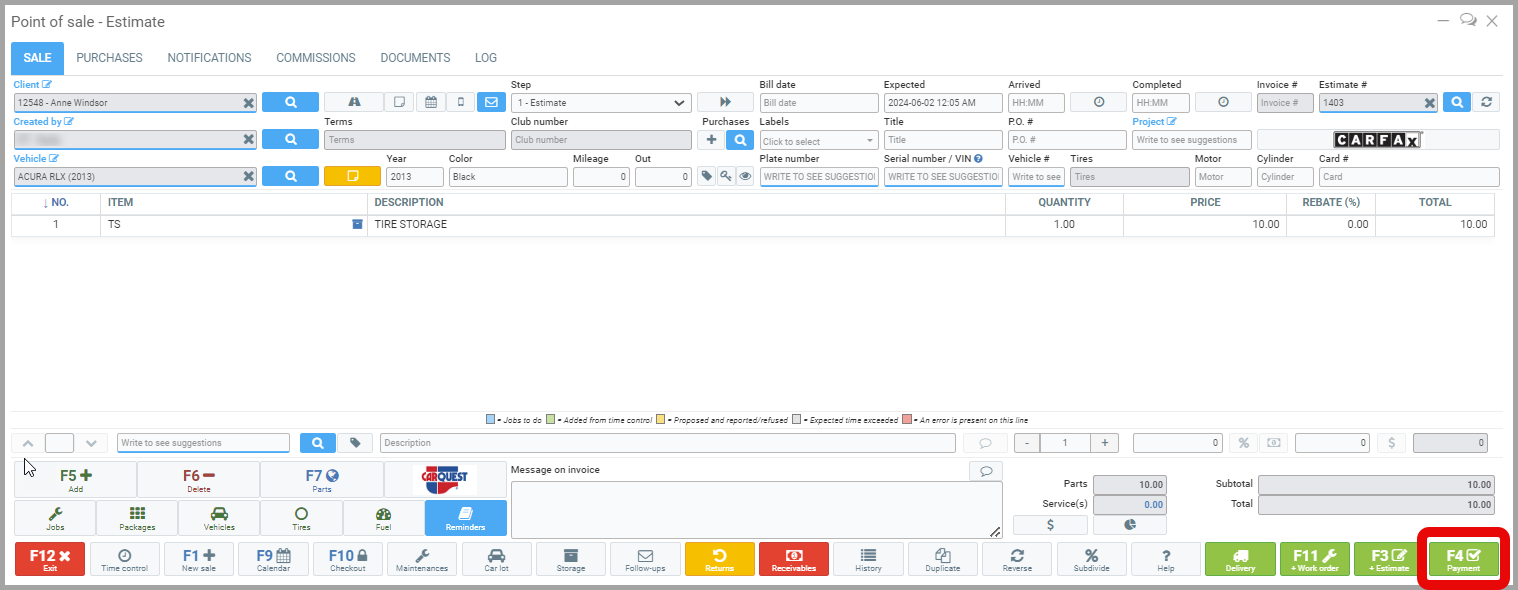
Task: Open Time control
Action: pyautogui.click(x=124, y=559)
